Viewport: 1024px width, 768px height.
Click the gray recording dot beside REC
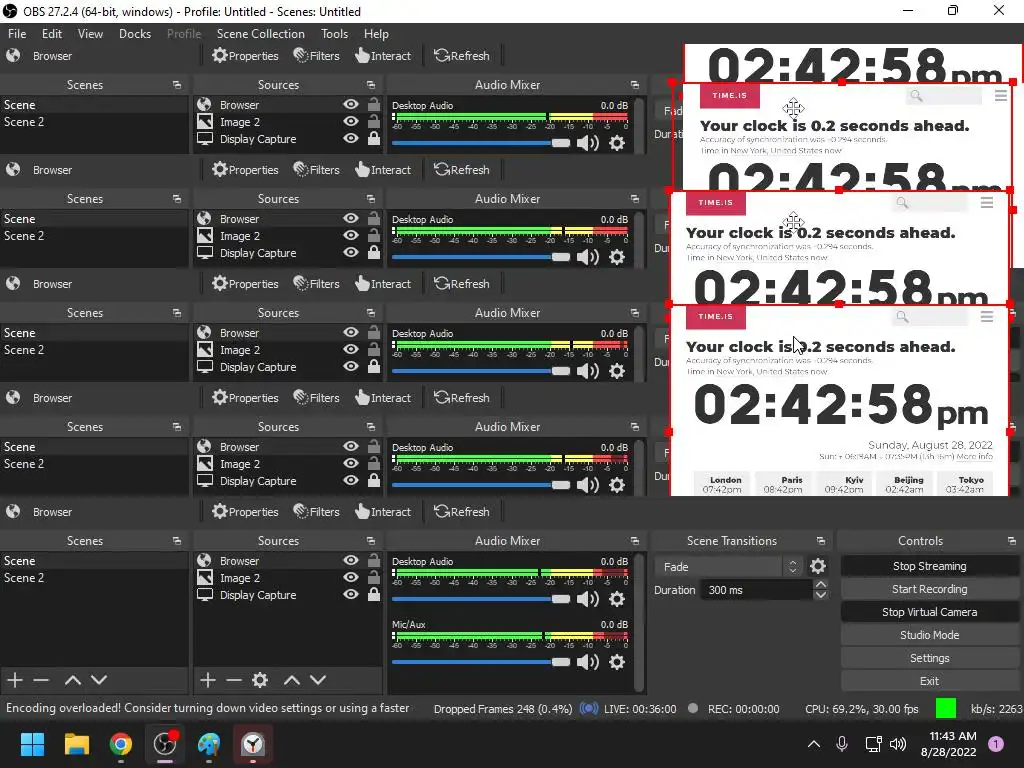[693, 708]
